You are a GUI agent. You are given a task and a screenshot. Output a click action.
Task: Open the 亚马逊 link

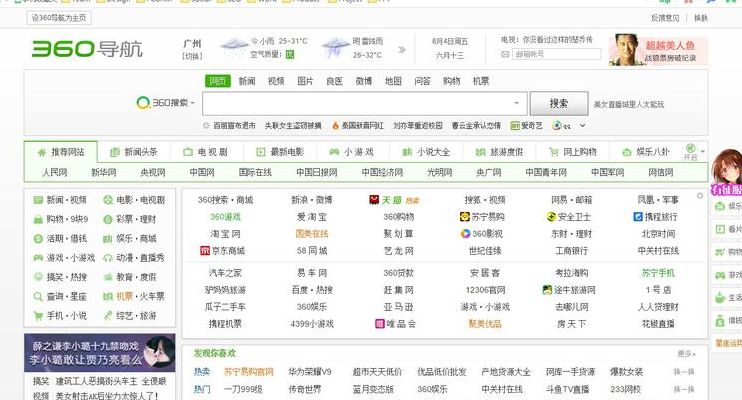pyautogui.click(x=398, y=307)
